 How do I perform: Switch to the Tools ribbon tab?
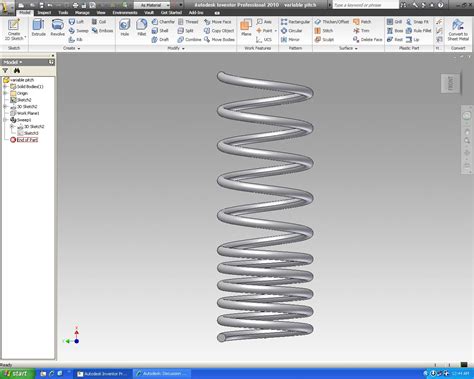click(x=63, y=13)
